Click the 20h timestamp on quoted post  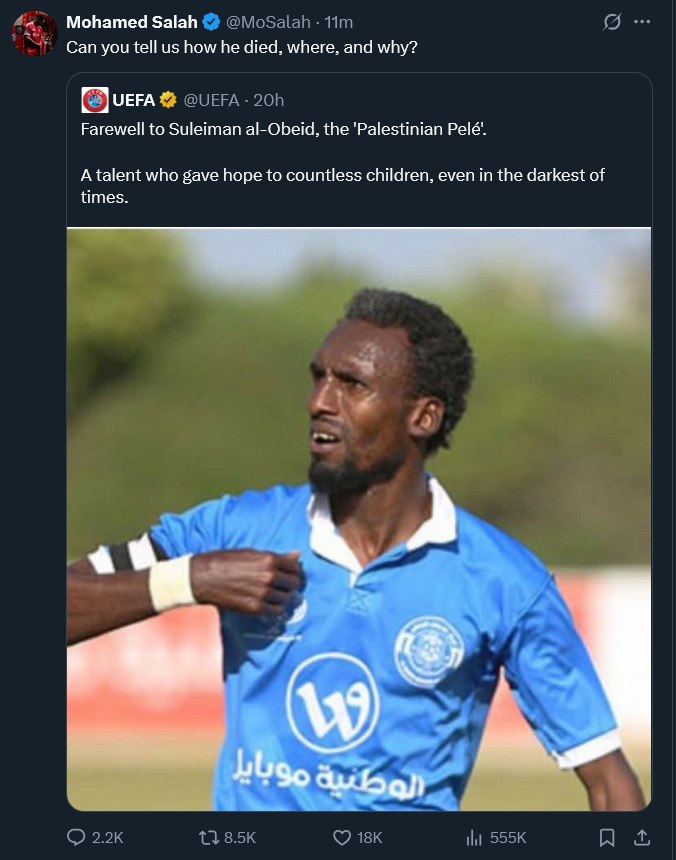pos(268,100)
